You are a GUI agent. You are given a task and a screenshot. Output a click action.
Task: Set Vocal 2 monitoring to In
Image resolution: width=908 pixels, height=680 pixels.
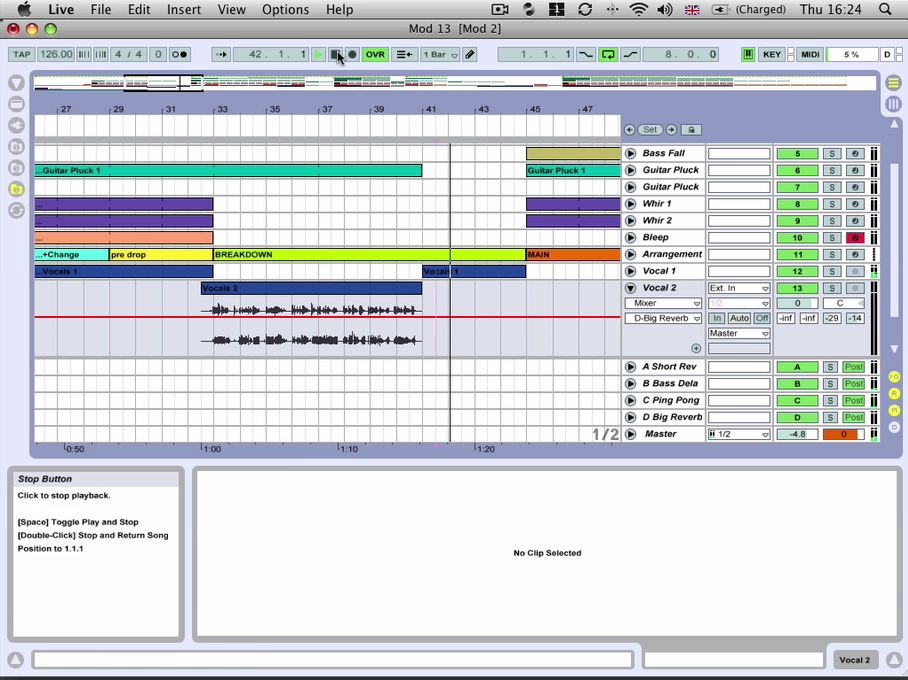click(717, 318)
